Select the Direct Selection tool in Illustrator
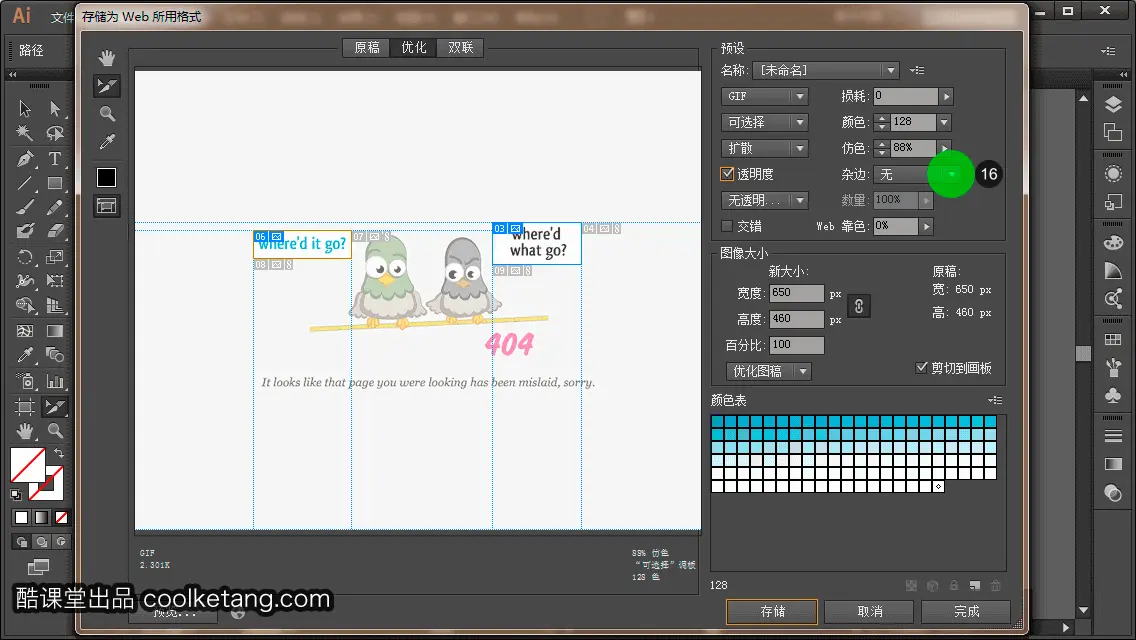The height and width of the screenshot is (640, 1136). [55, 109]
